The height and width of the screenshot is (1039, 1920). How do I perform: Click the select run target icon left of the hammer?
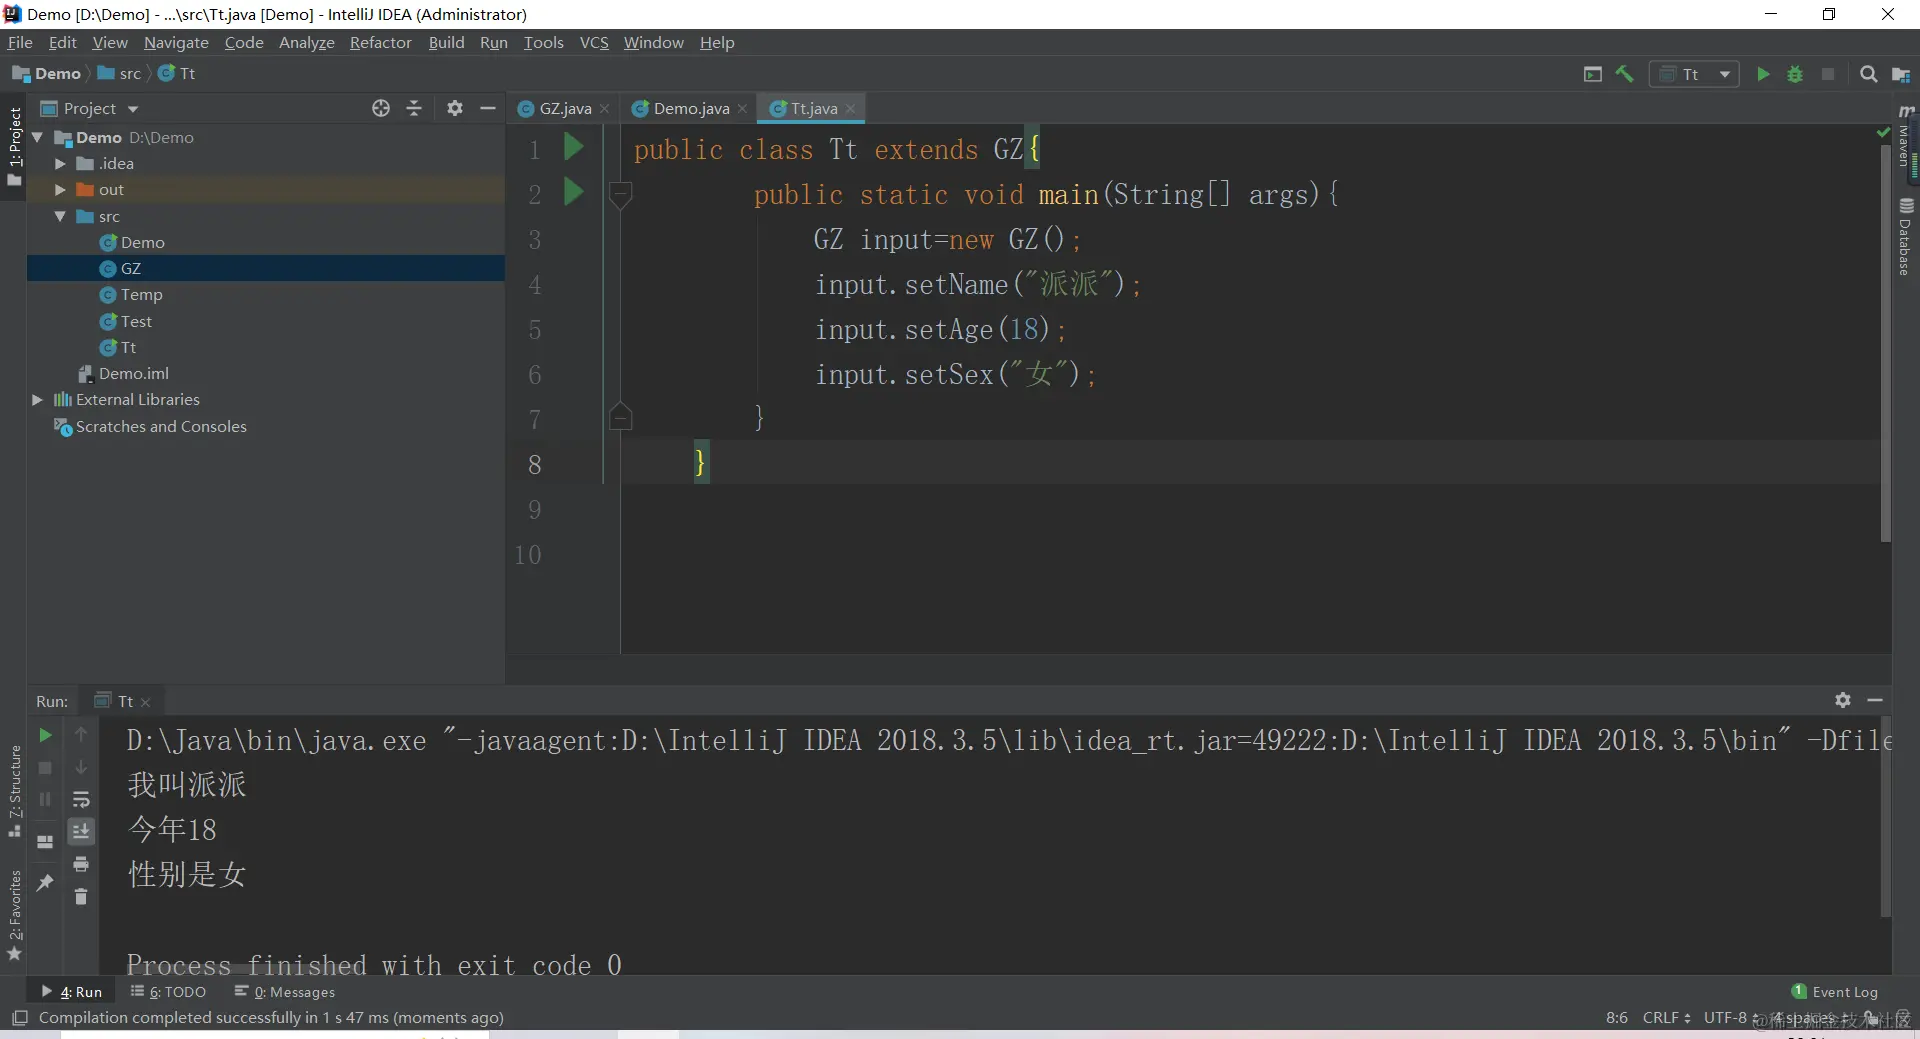(1593, 74)
